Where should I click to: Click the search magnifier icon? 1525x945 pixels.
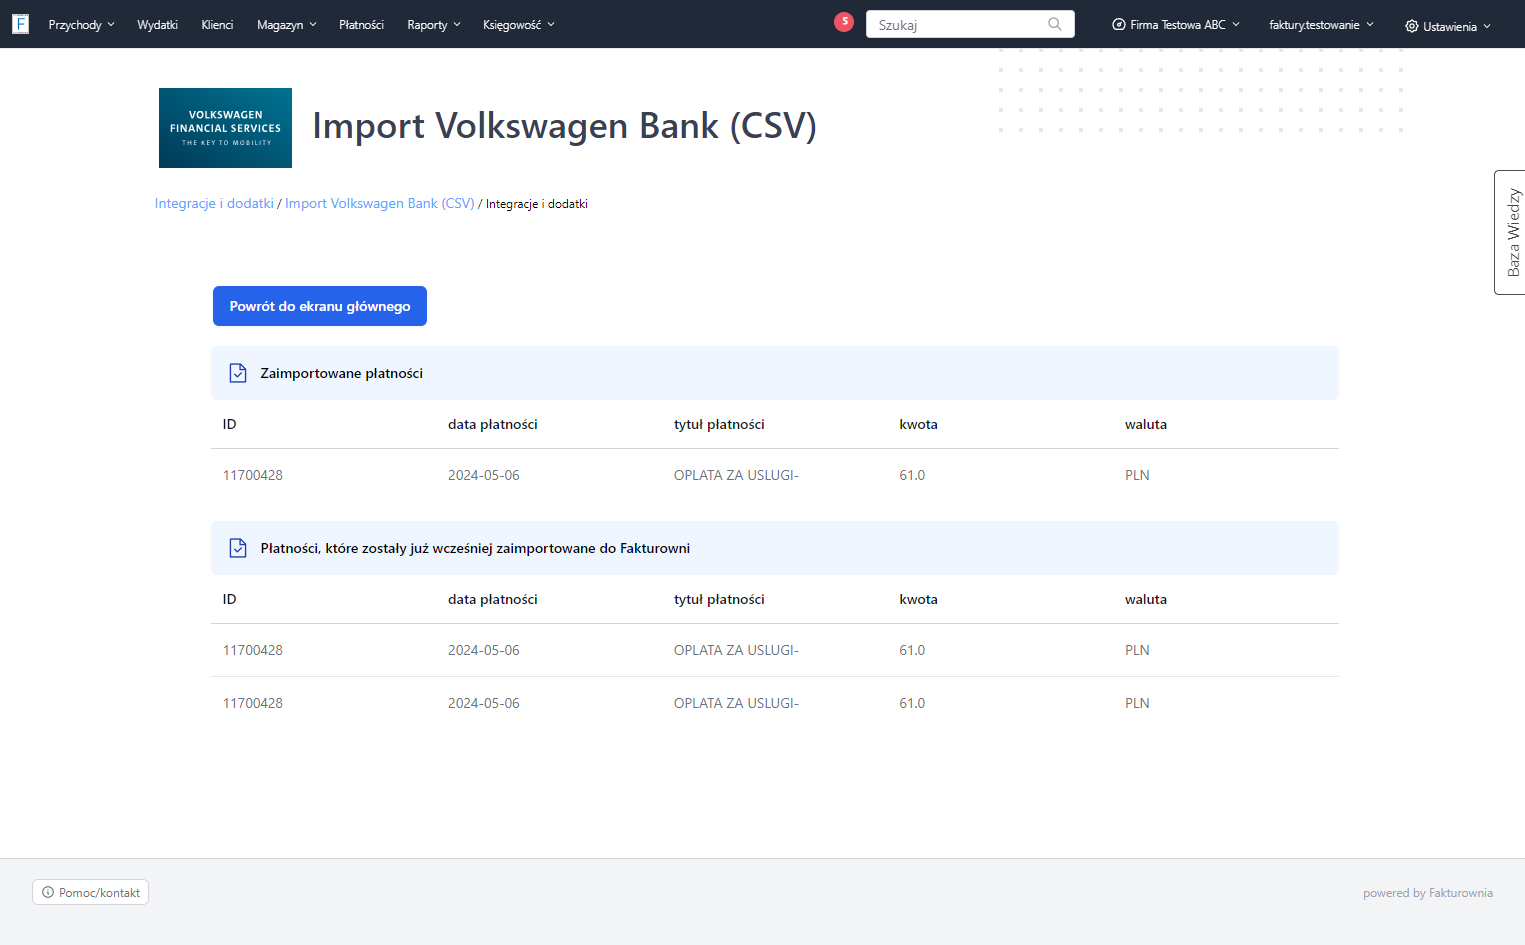pyautogui.click(x=1055, y=24)
